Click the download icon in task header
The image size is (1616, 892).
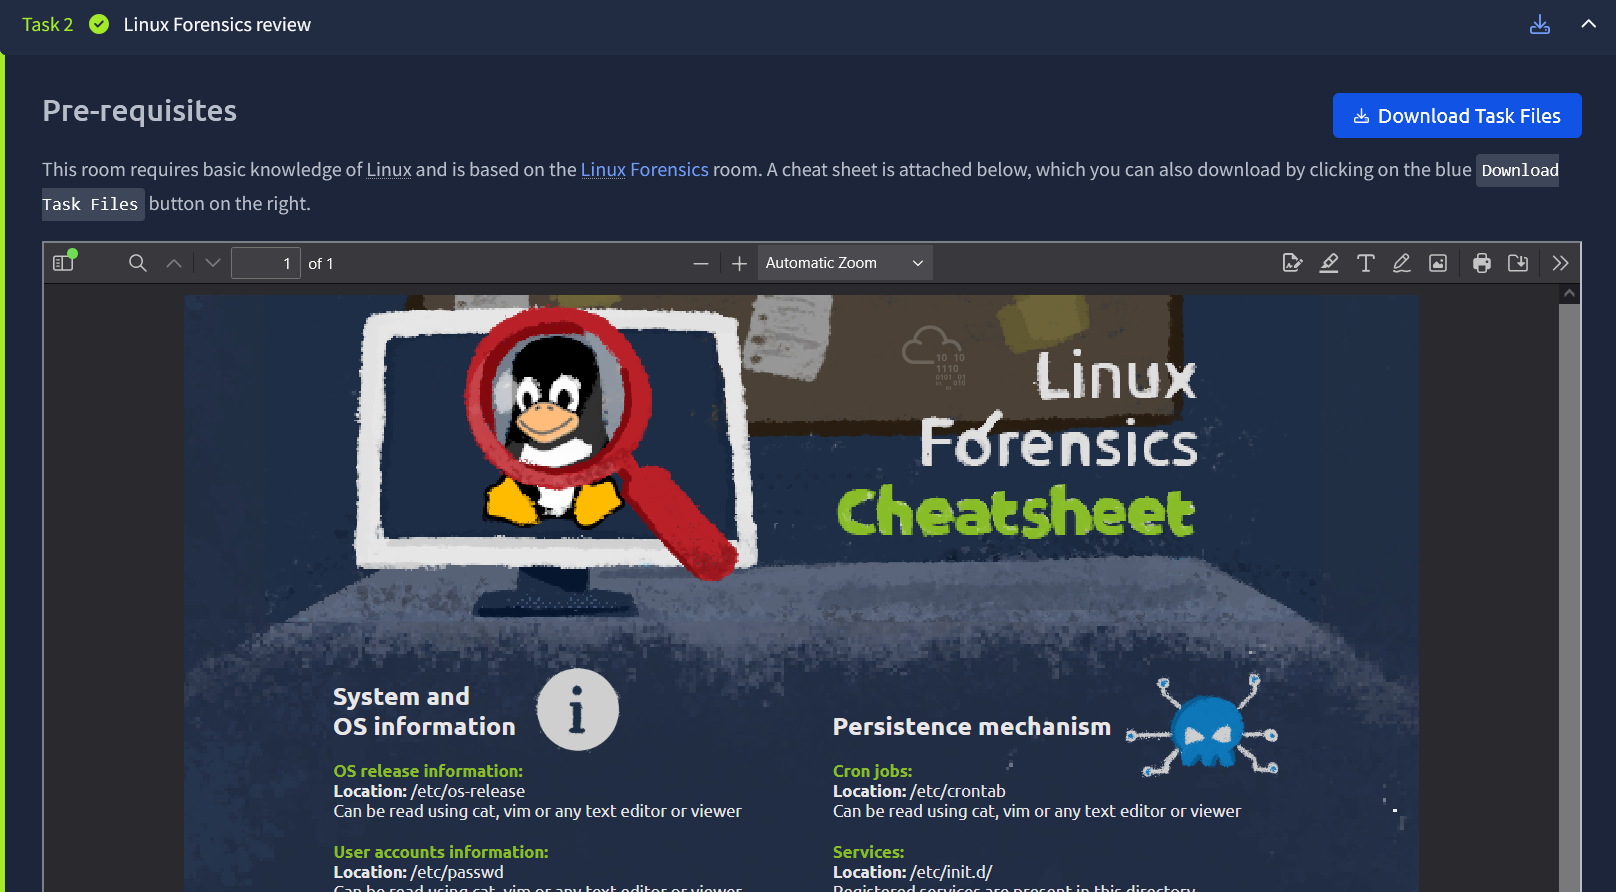pyautogui.click(x=1540, y=25)
